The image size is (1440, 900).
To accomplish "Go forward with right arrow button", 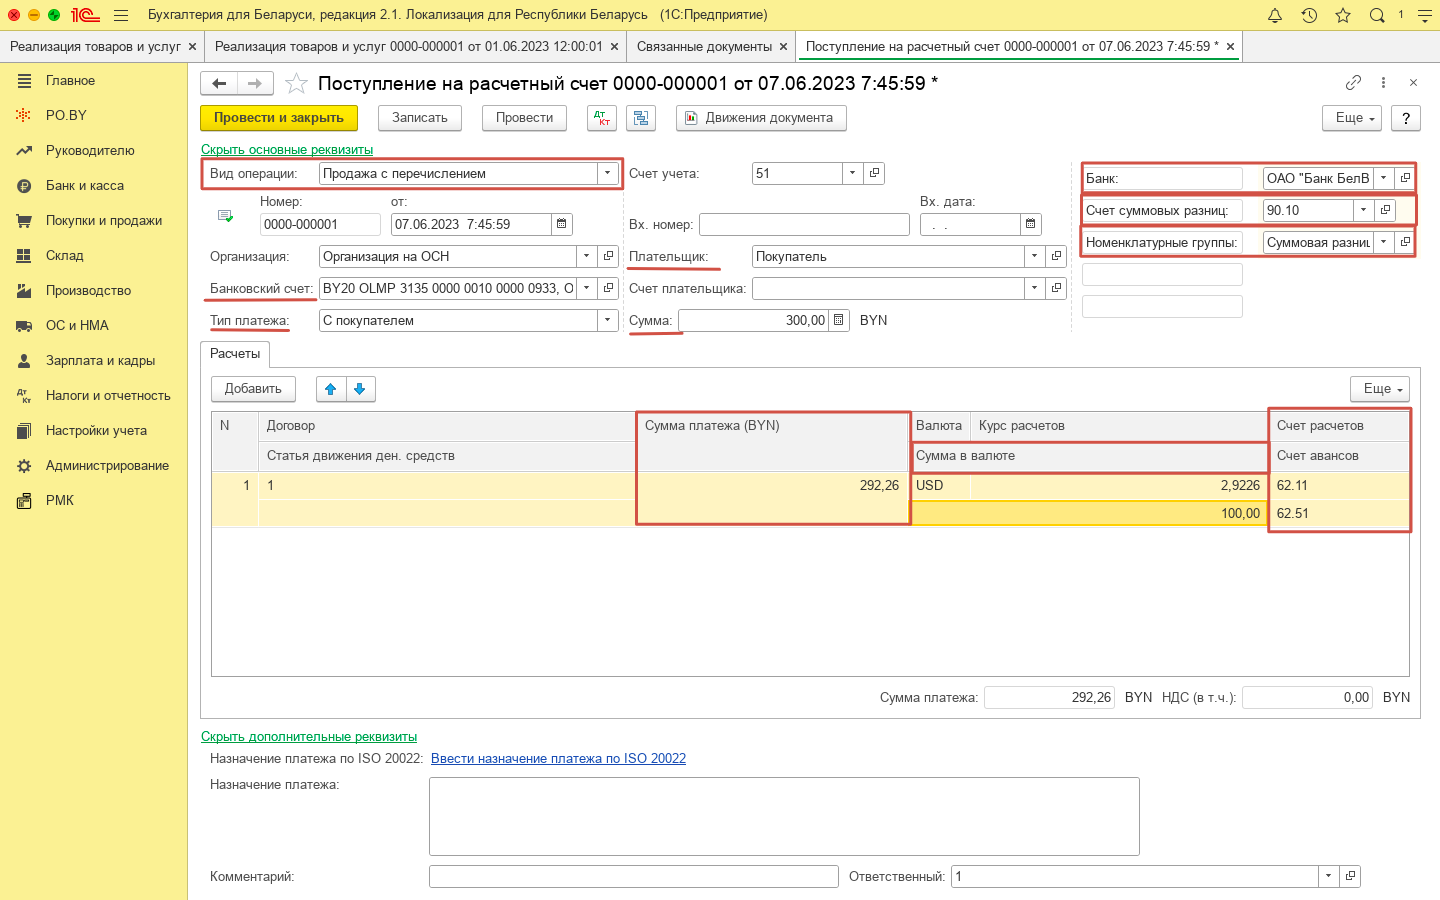I will pos(255,84).
